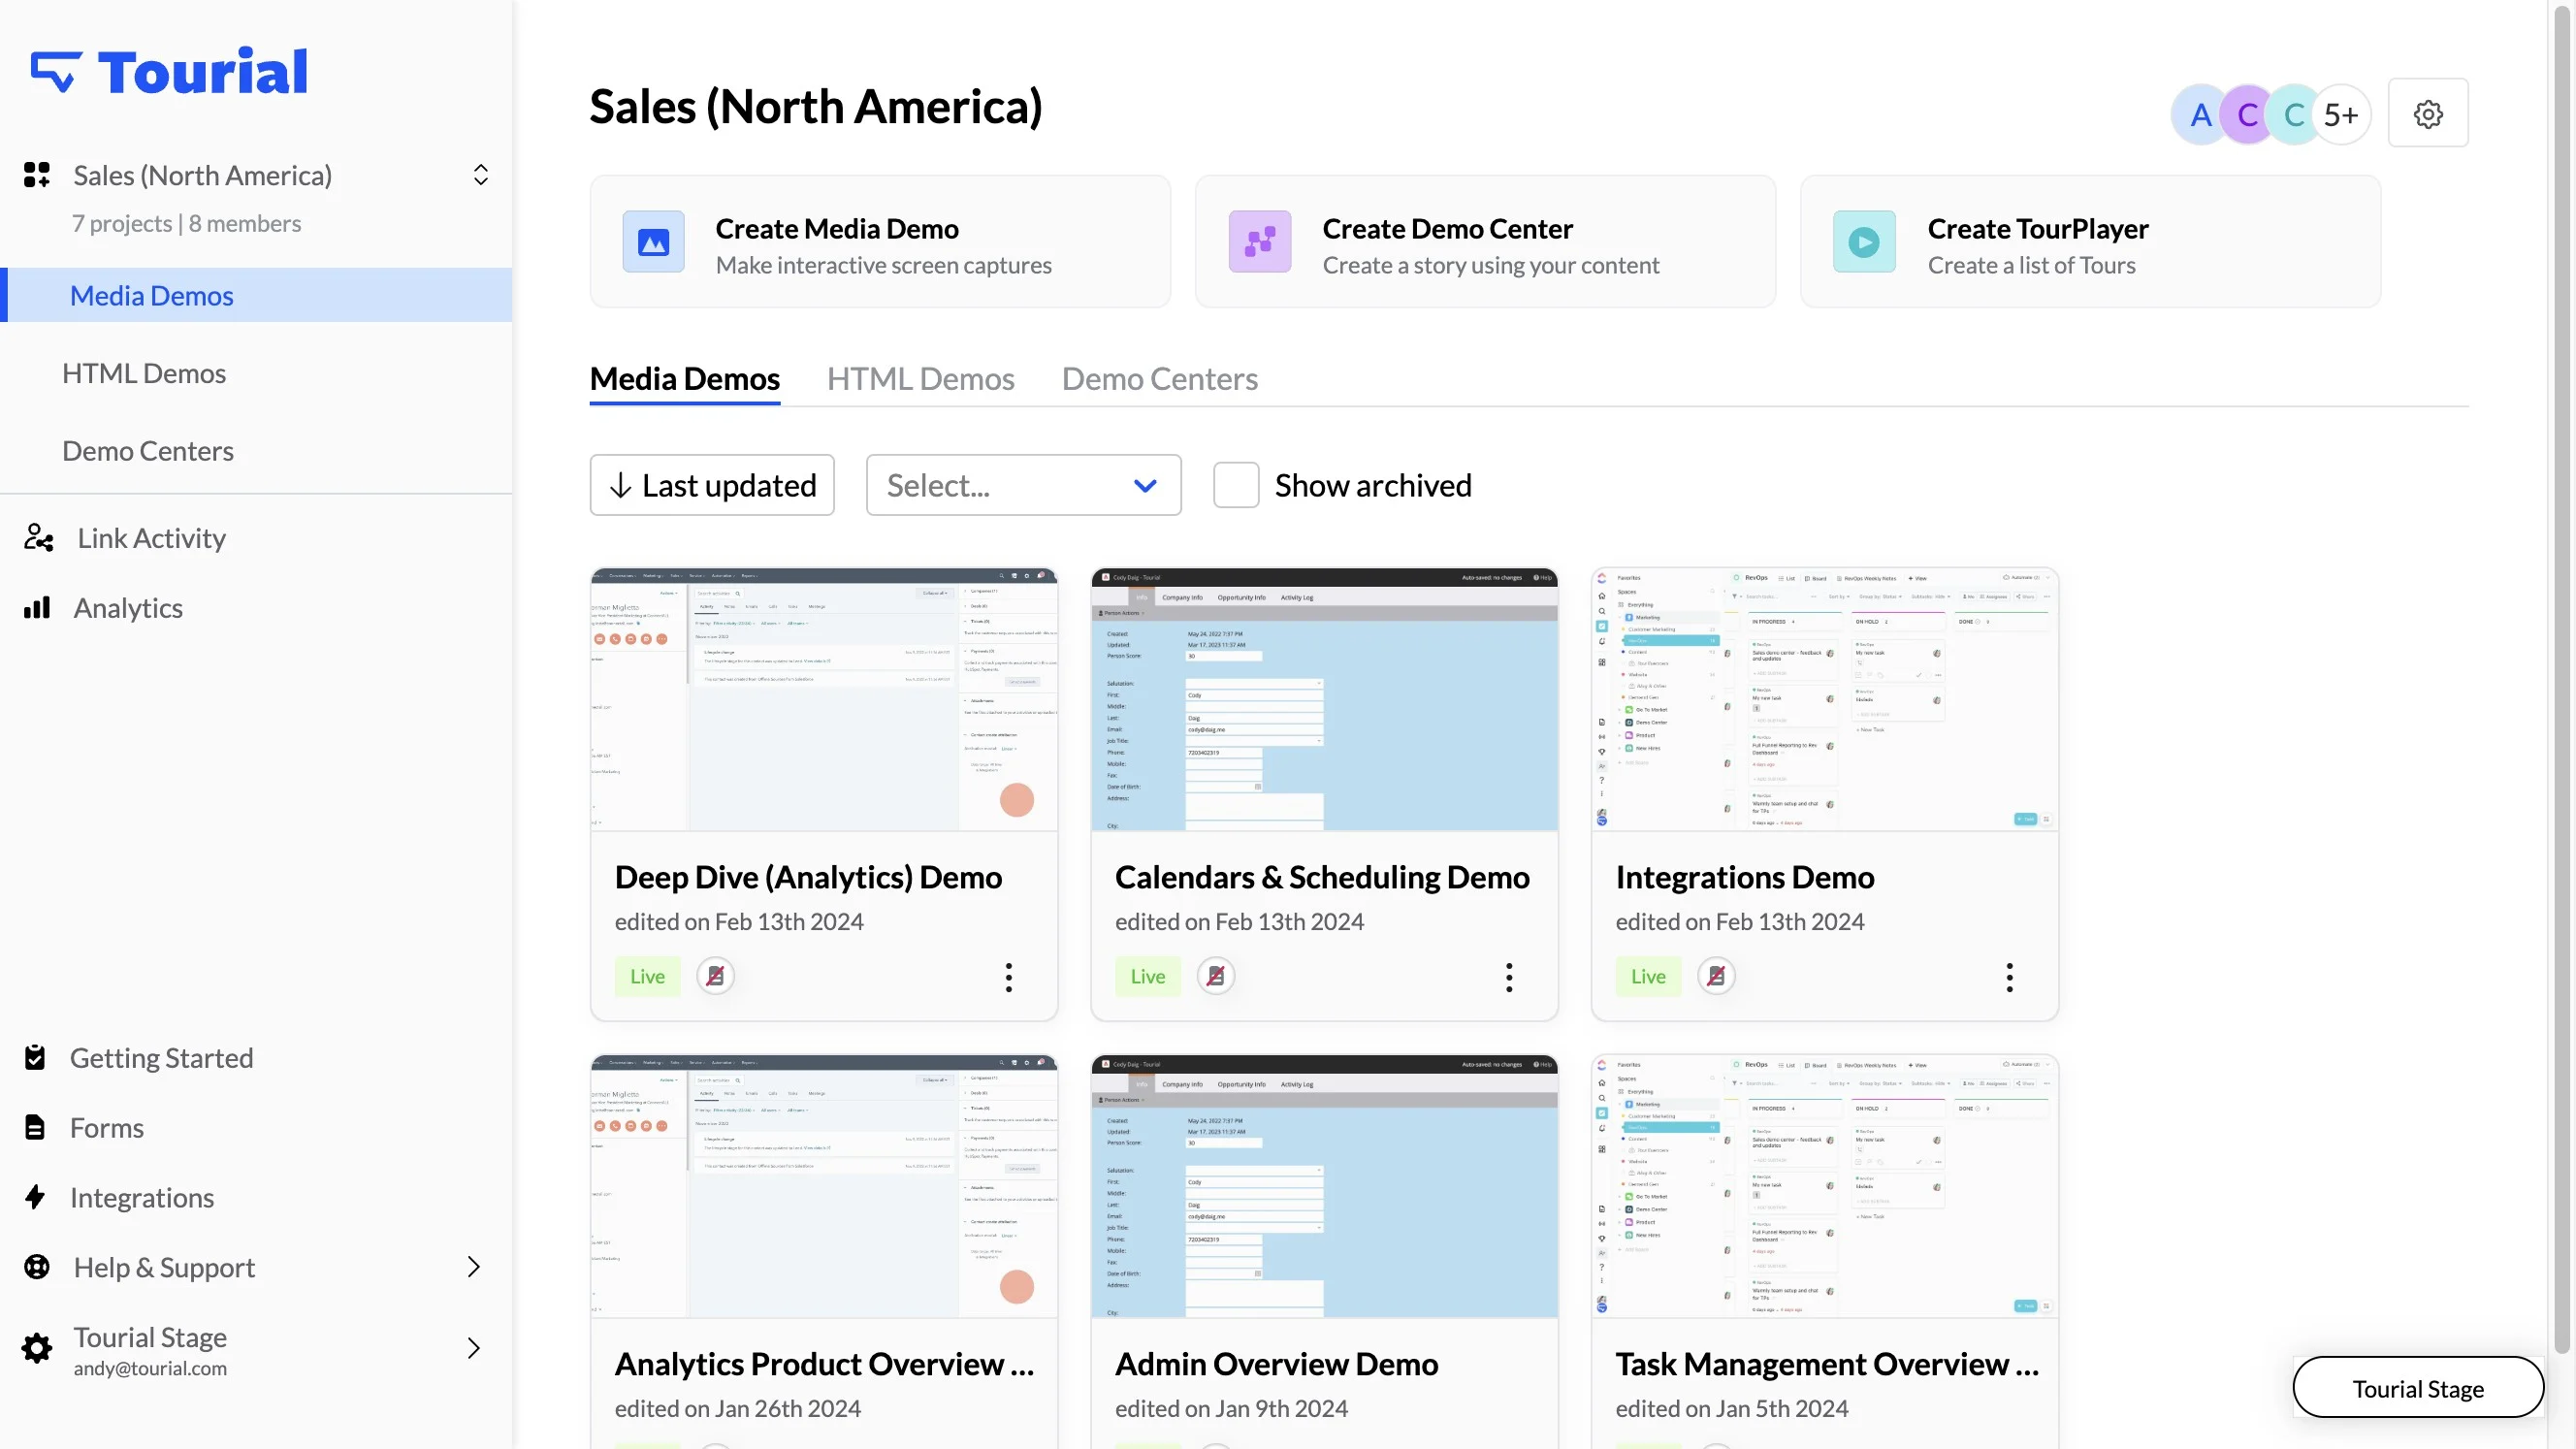Click the Create Demo Center purple icon
This screenshot has width=2576, height=1449.
pos(1260,242)
